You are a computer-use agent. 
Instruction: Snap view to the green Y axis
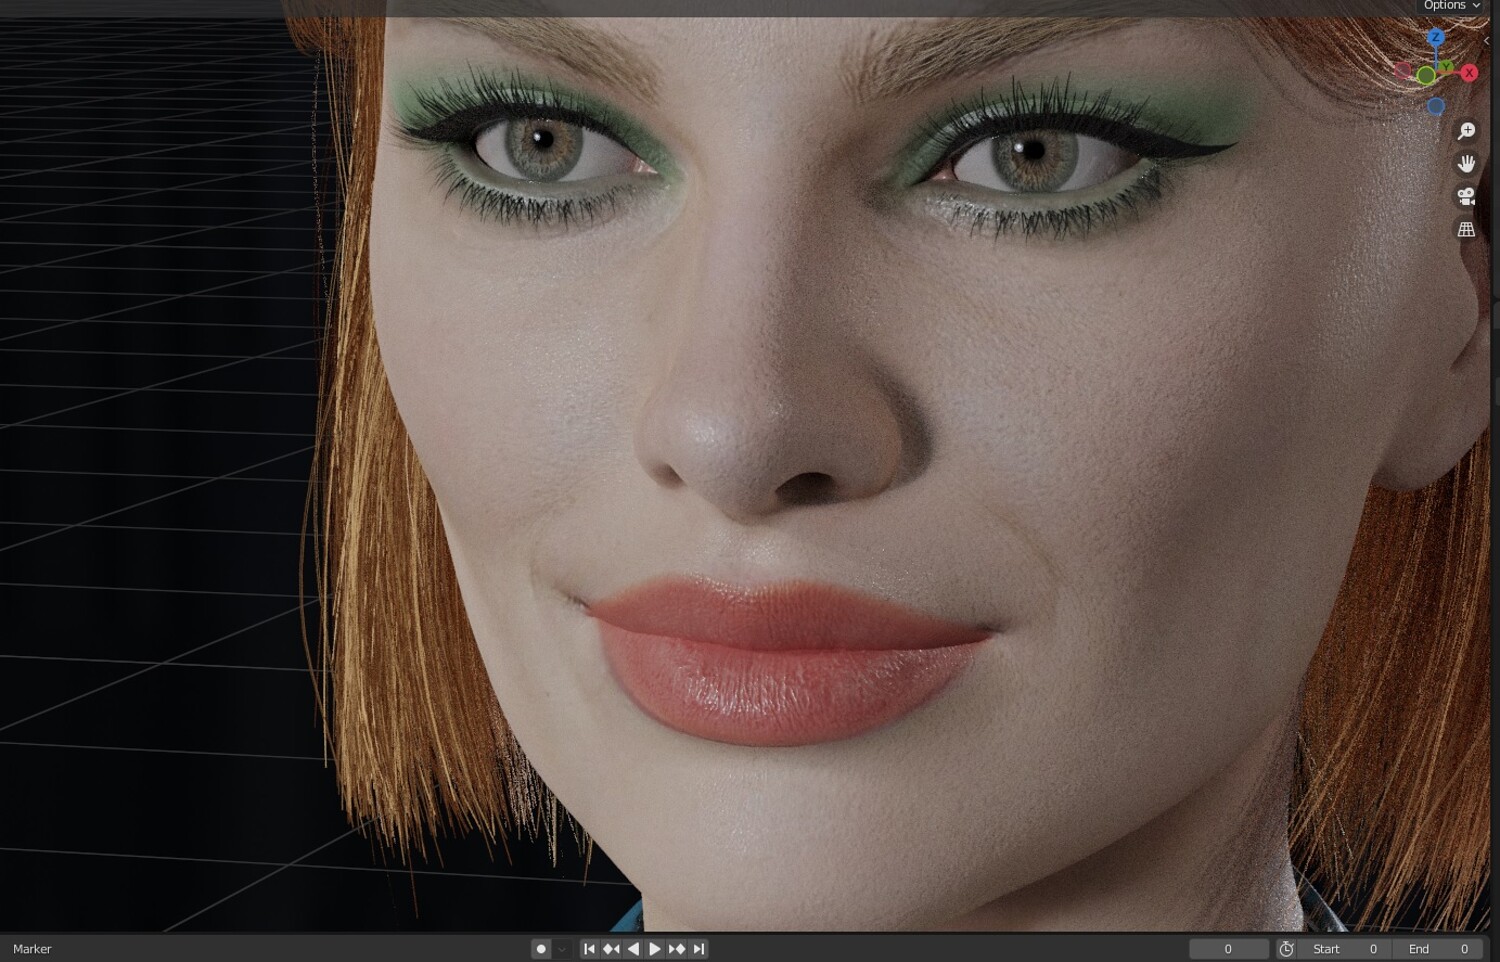(x=1446, y=67)
